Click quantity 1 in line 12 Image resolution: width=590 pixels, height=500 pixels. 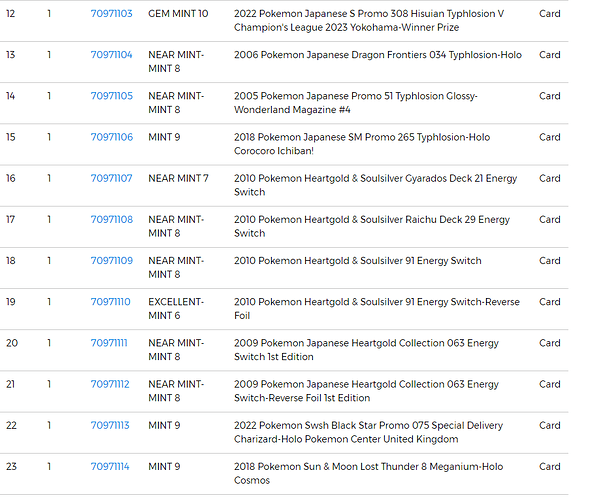coord(49,14)
